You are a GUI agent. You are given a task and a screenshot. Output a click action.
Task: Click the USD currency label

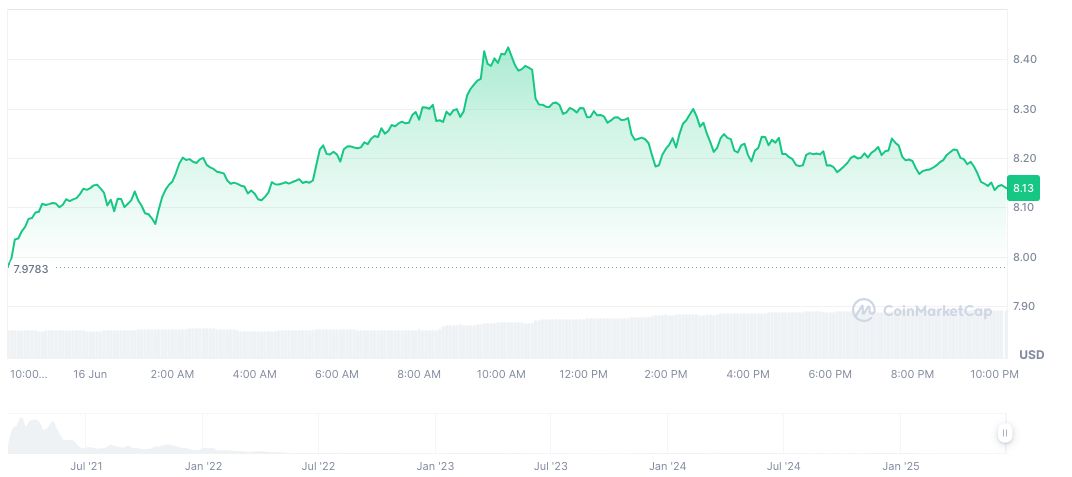click(x=1031, y=355)
